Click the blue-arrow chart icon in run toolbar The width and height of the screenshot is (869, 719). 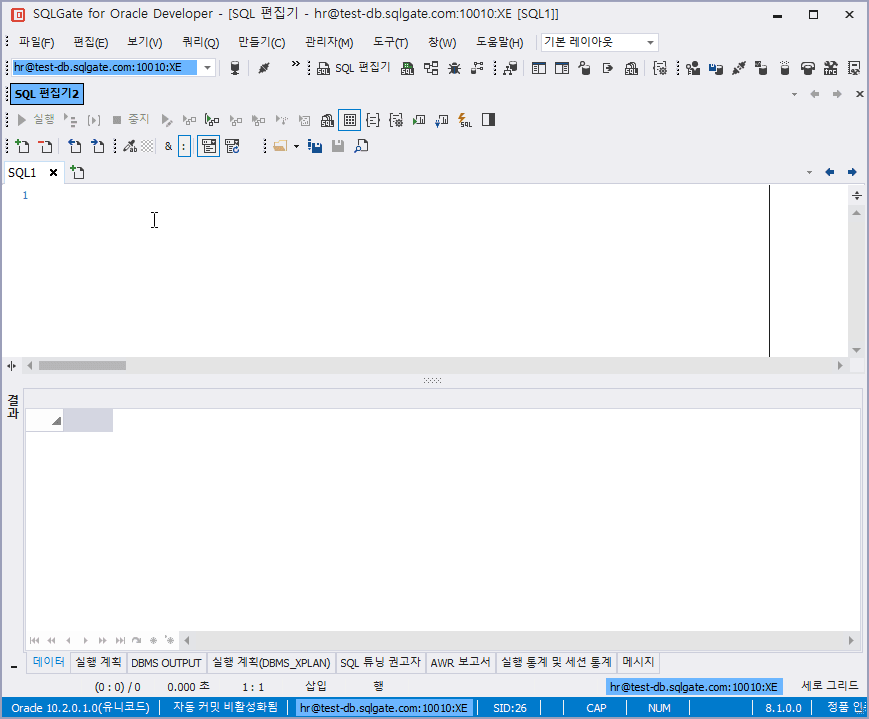[442, 120]
